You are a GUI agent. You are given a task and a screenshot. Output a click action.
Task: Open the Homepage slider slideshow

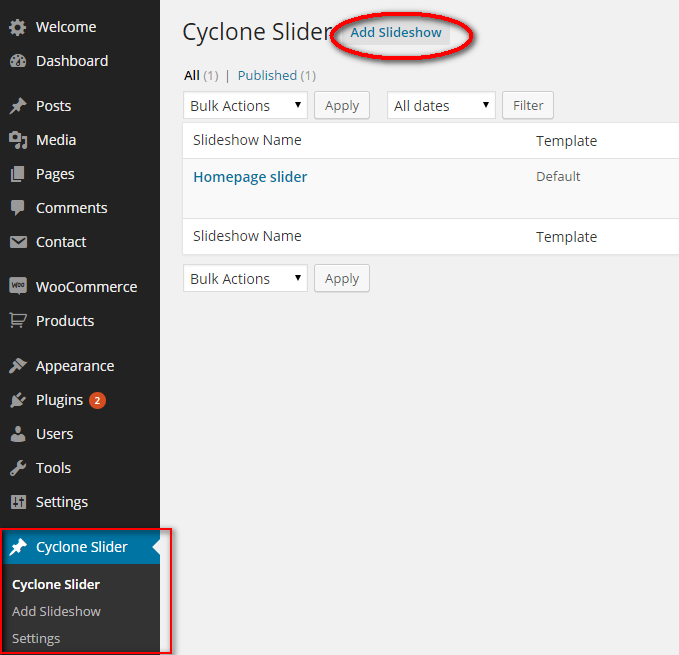[x=250, y=177]
